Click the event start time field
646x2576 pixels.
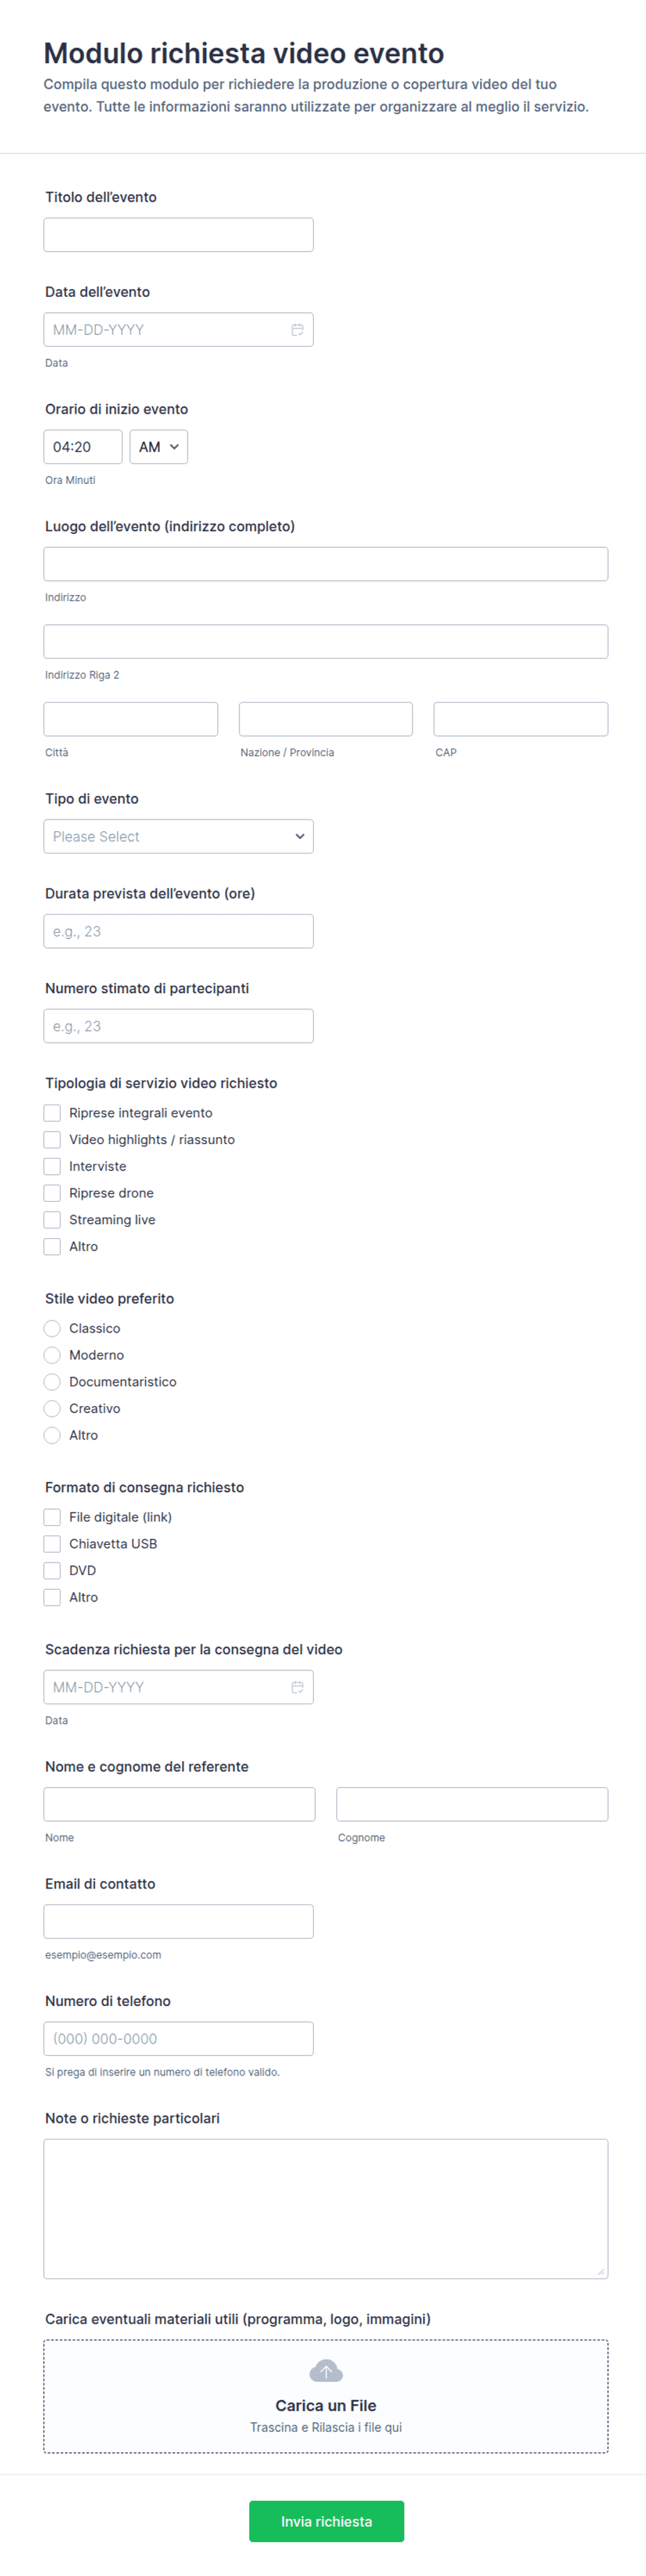pos(83,447)
